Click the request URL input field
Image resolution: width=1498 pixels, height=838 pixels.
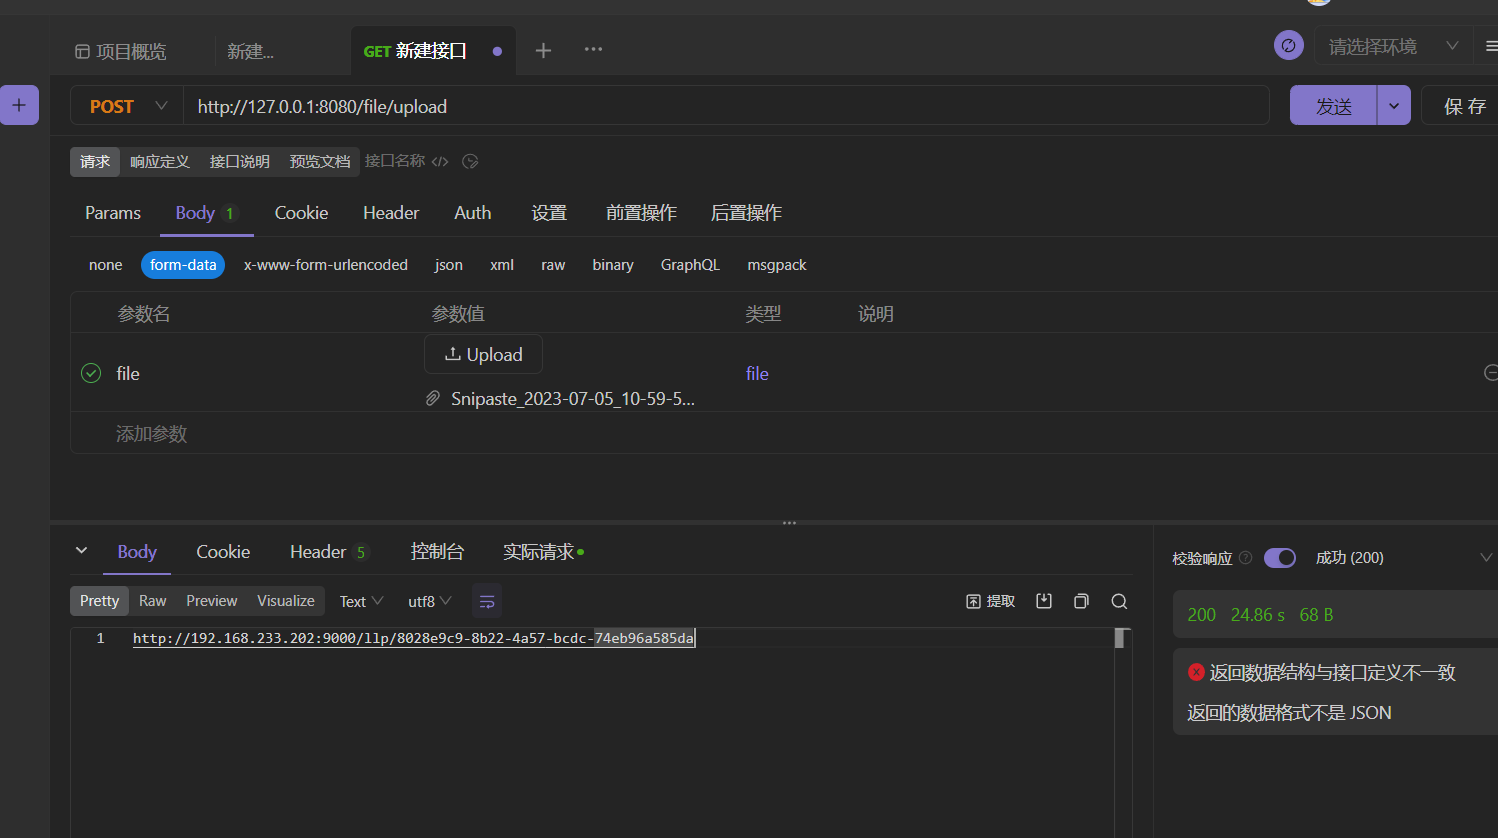pos(726,106)
